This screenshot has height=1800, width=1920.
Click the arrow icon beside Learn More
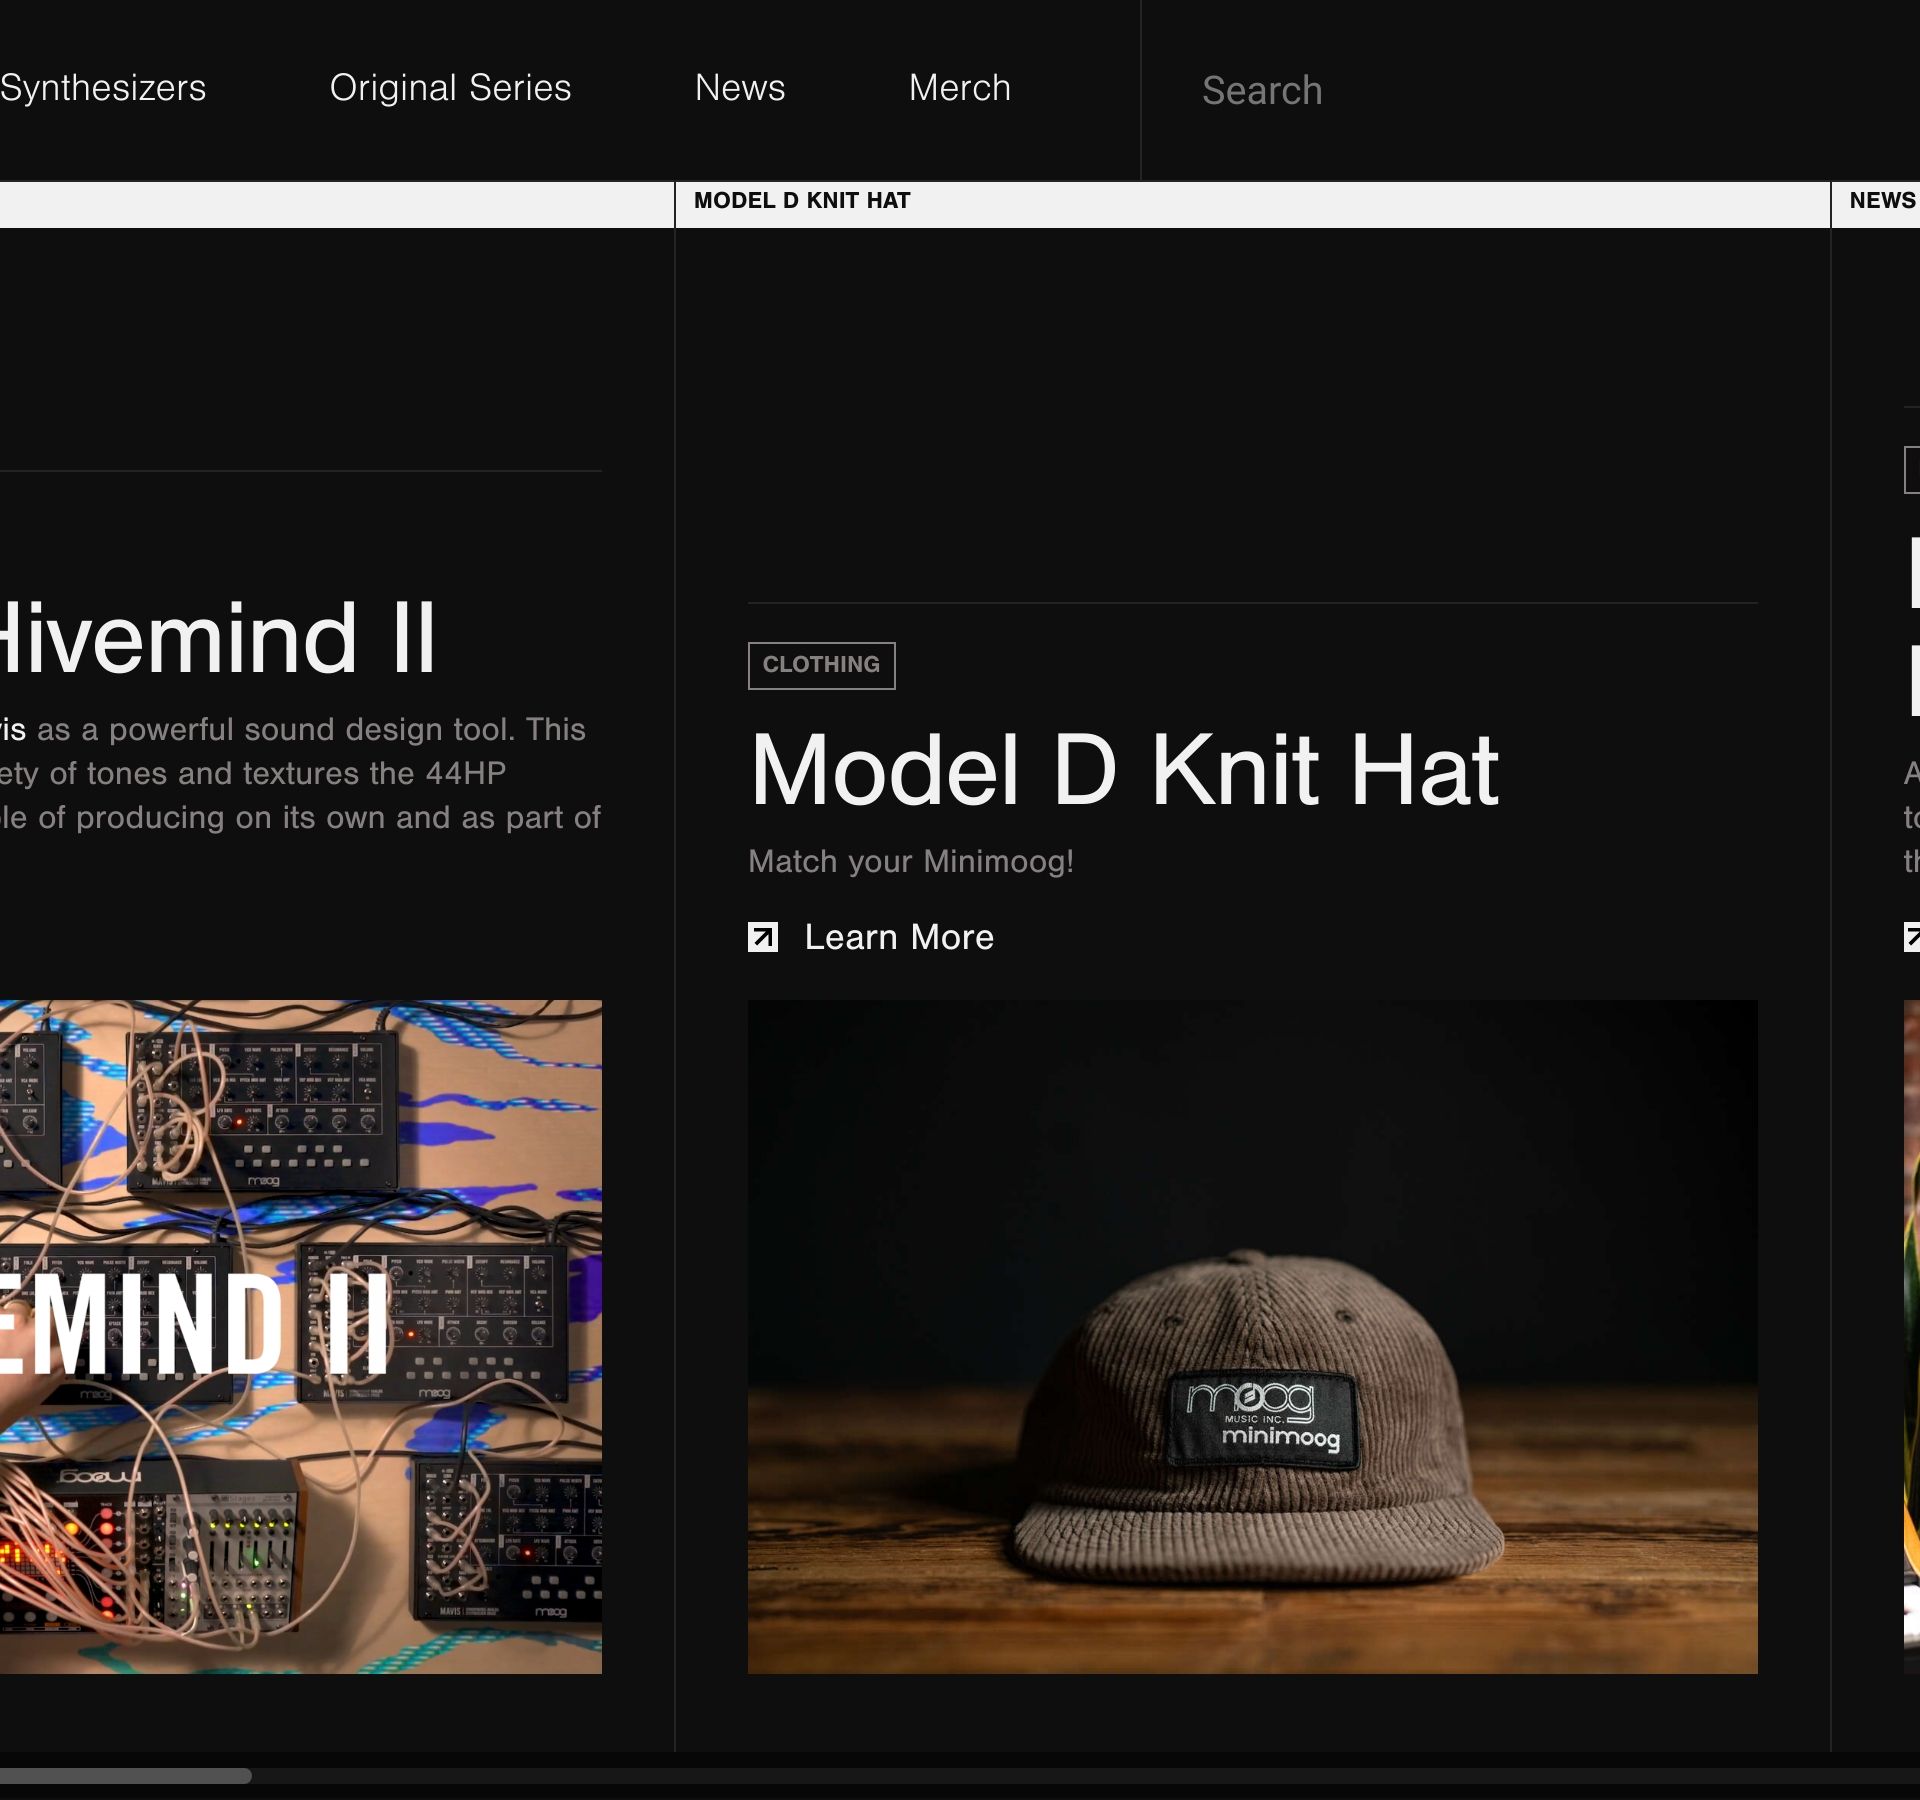click(x=763, y=937)
